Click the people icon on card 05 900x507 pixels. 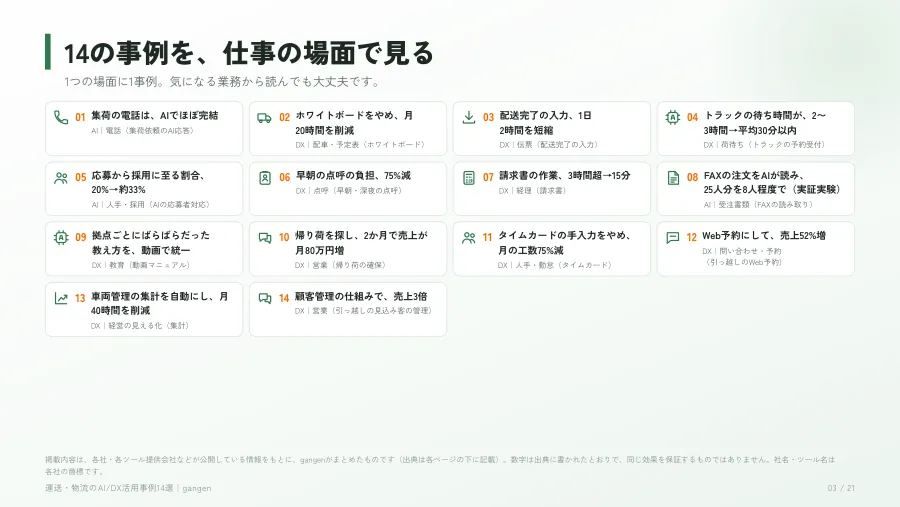(x=61, y=178)
